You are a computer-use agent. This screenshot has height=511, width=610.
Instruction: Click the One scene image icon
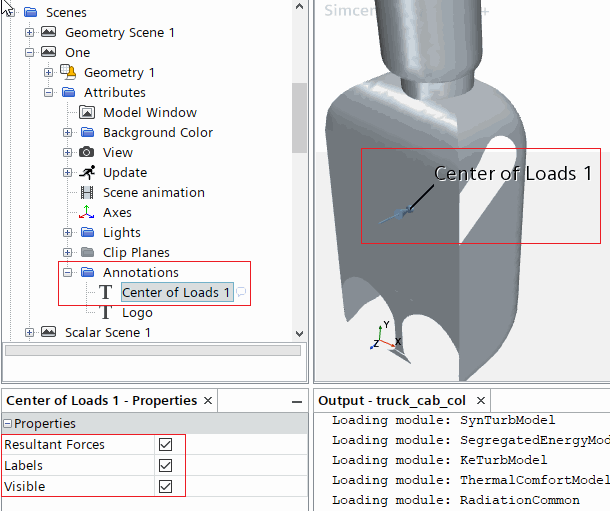click(x=49, y=52)
